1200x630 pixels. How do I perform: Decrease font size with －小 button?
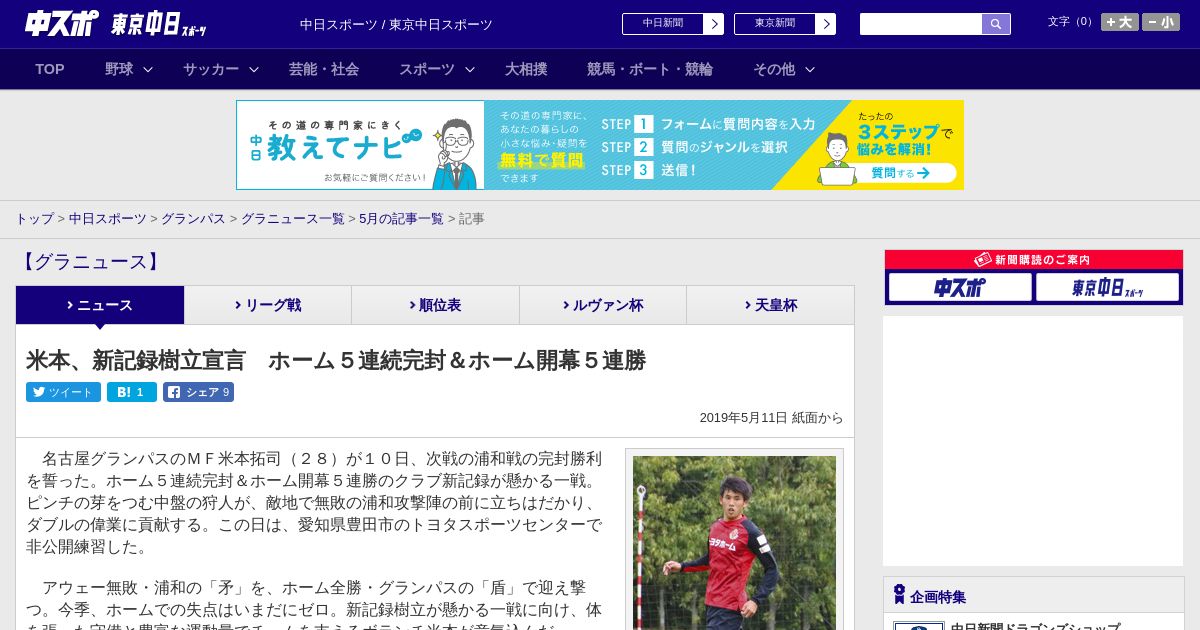[1161, 22]
